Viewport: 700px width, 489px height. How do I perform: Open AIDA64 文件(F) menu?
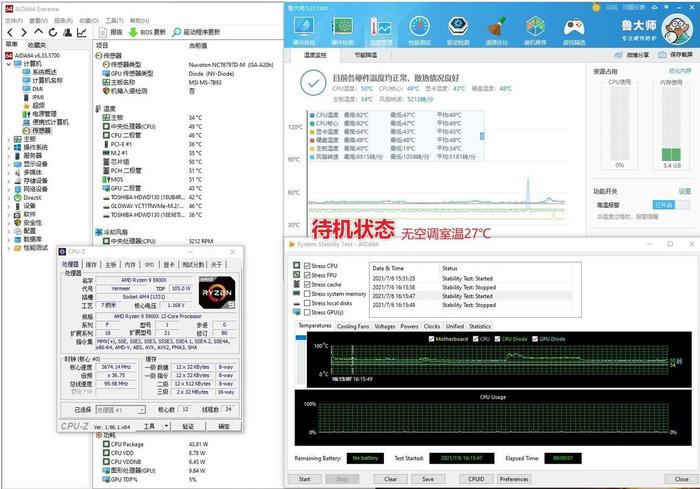click(13, 21)
